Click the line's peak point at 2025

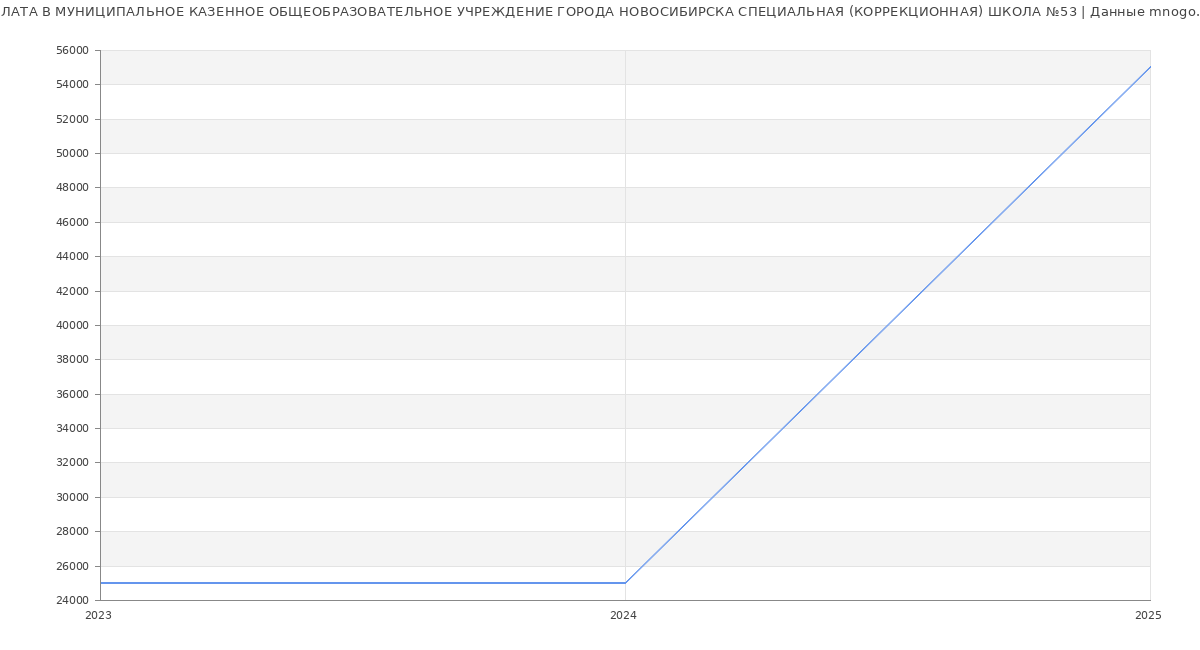pyautogui.click(x=1149, y=67)
